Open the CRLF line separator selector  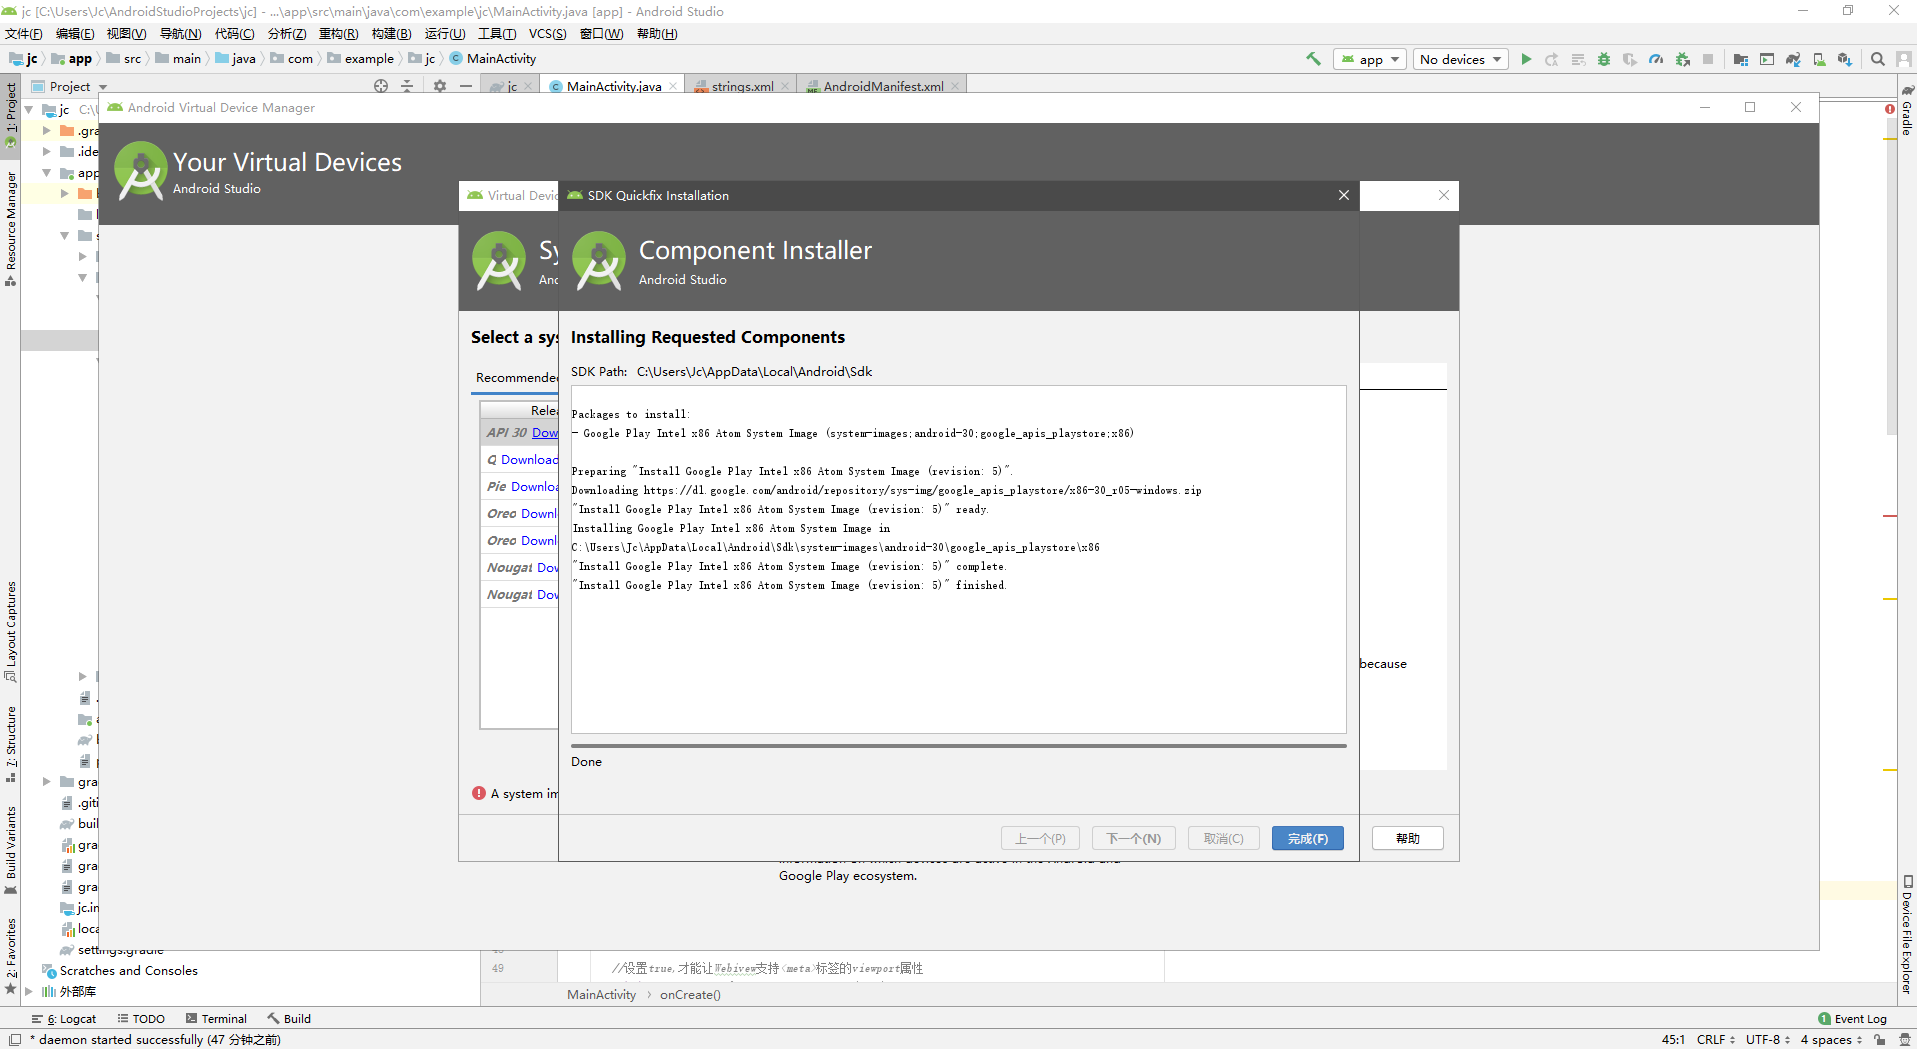pyautogui.click(x=1715, y=1039)
